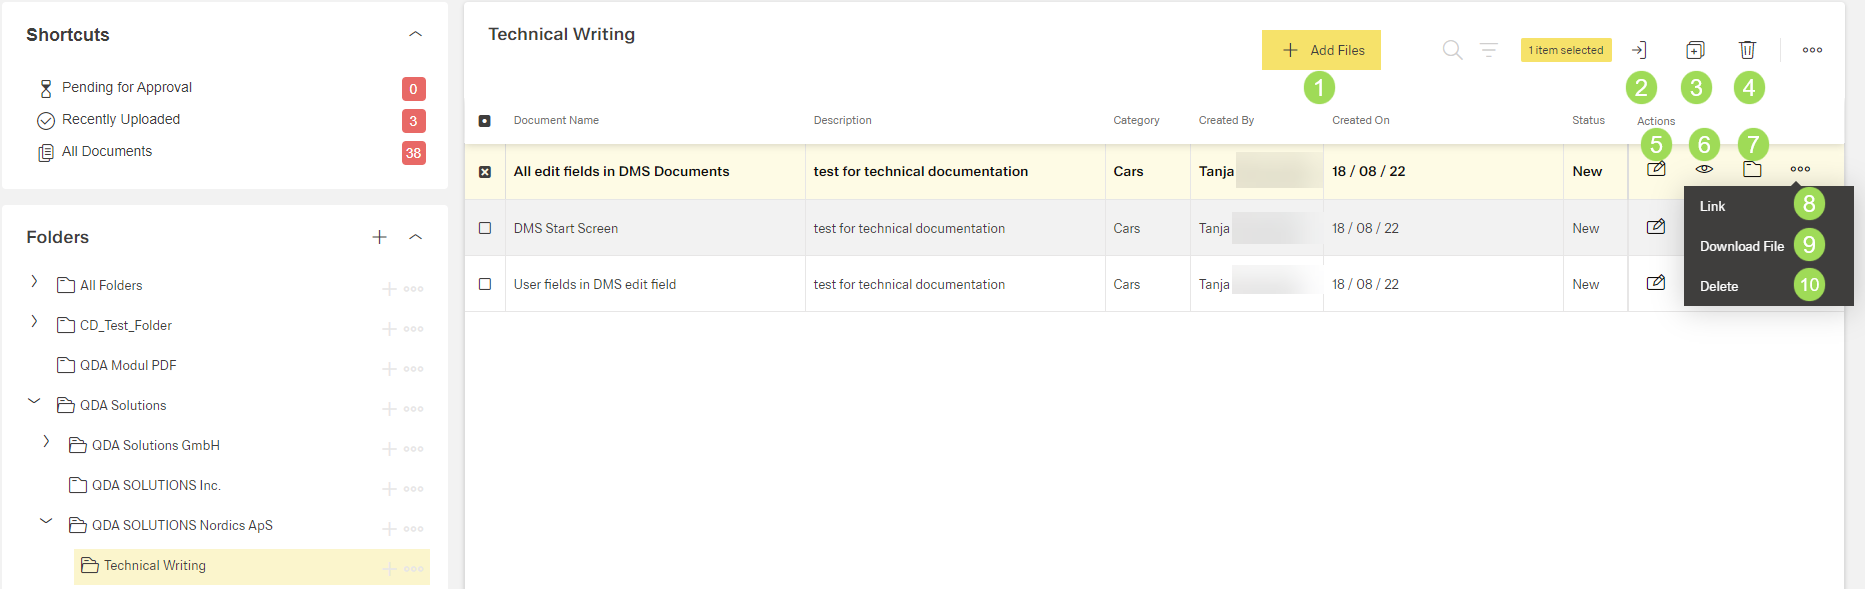Toggle the select-all checkbox in table header
Viewport: 1865px width, 589px height.
pos(485,121)
